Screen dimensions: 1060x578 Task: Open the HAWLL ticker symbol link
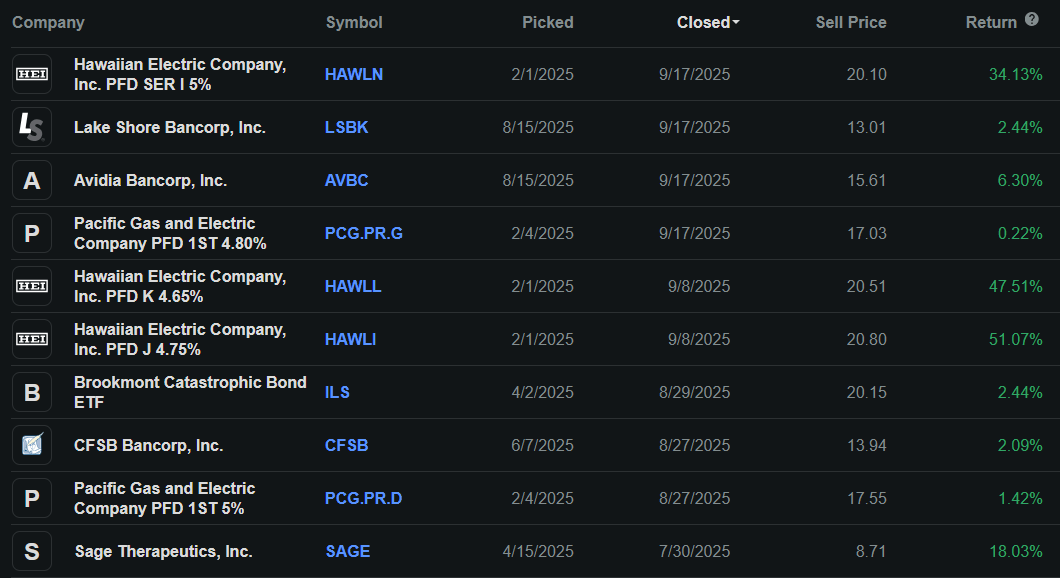pos(353,286)
